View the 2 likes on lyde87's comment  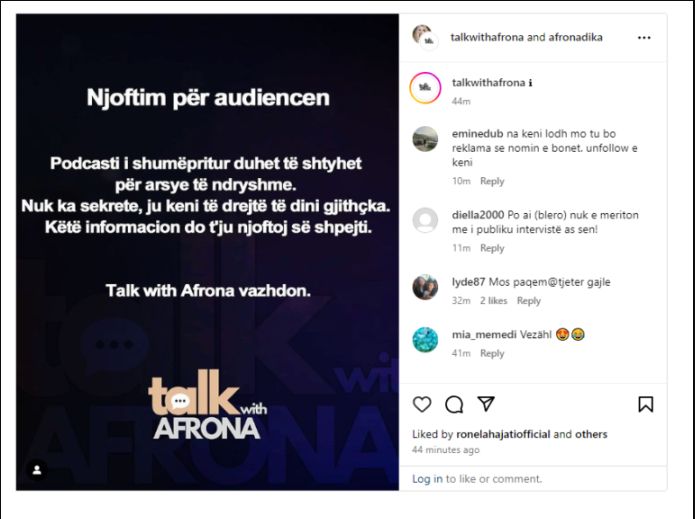(493, 301)
